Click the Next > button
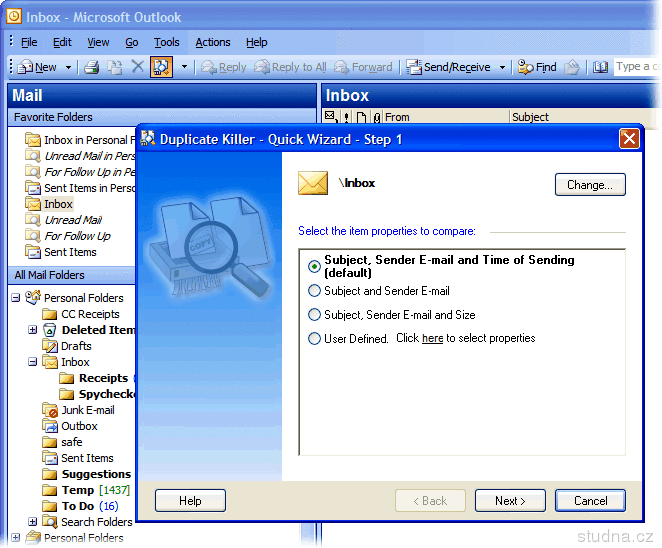 [510, 500]
